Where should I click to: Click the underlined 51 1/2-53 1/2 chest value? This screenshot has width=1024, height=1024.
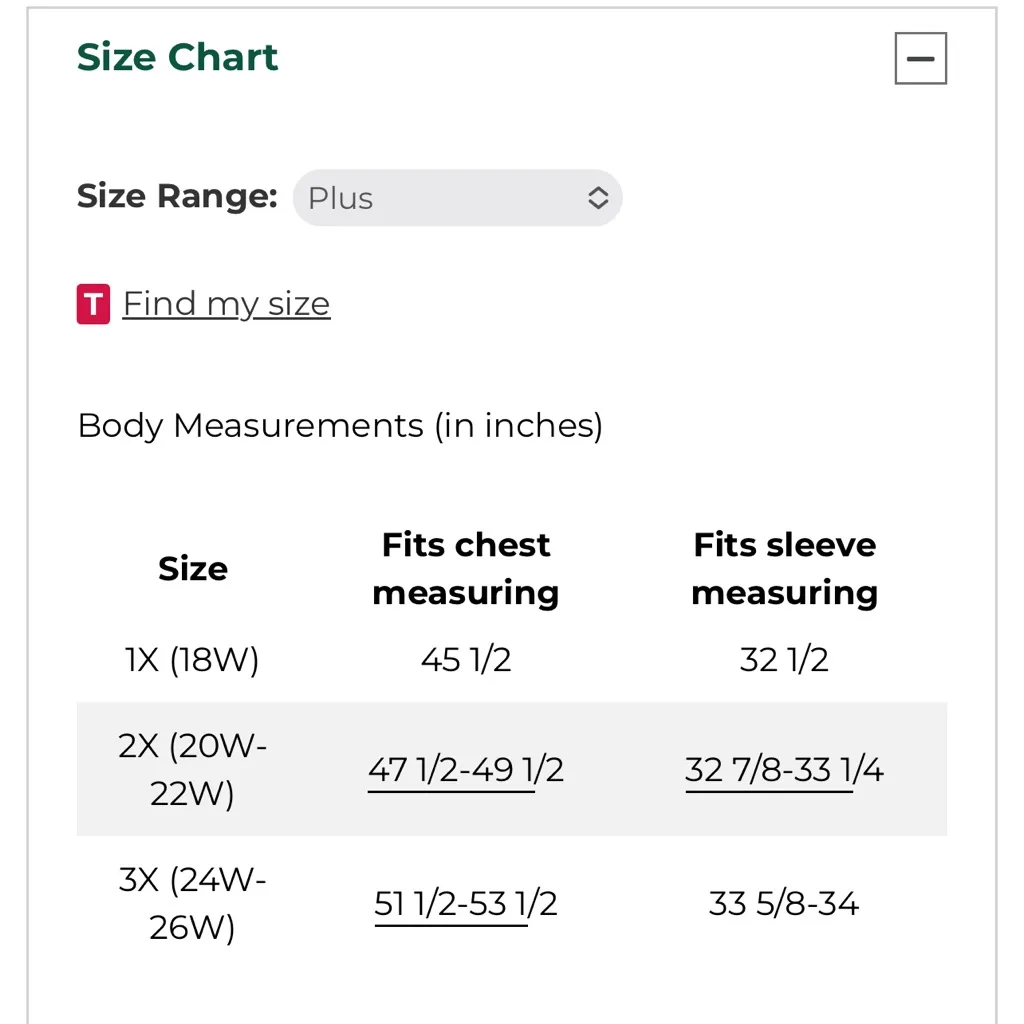pyautogui.click(x=466, y=904)
